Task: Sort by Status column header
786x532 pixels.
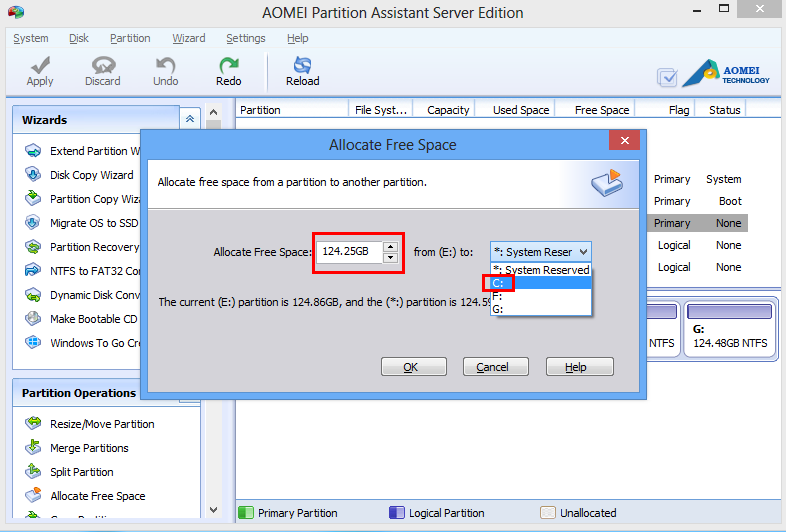Action: pyautogui.click(x=721, y=110)
